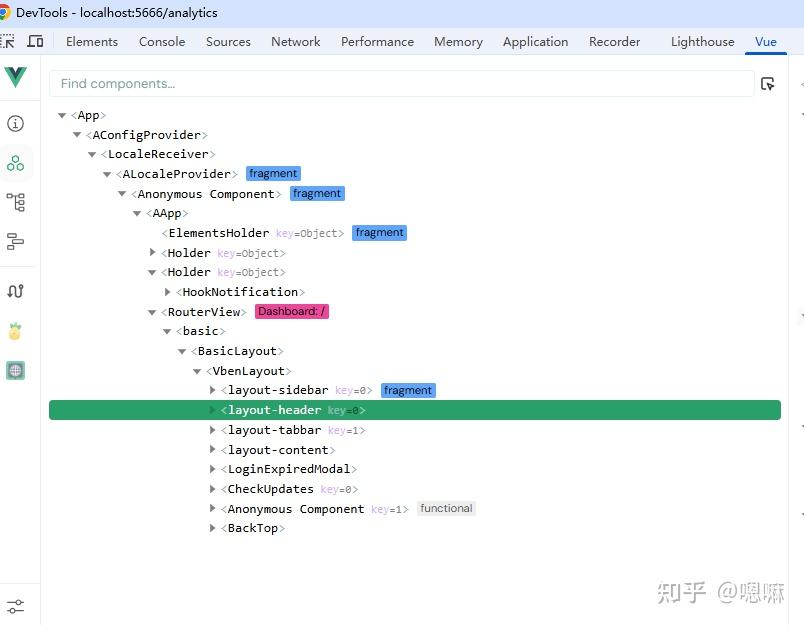804x625 pixels.
Task: Select the RouterView component in the tree
Action: [204, 311]
